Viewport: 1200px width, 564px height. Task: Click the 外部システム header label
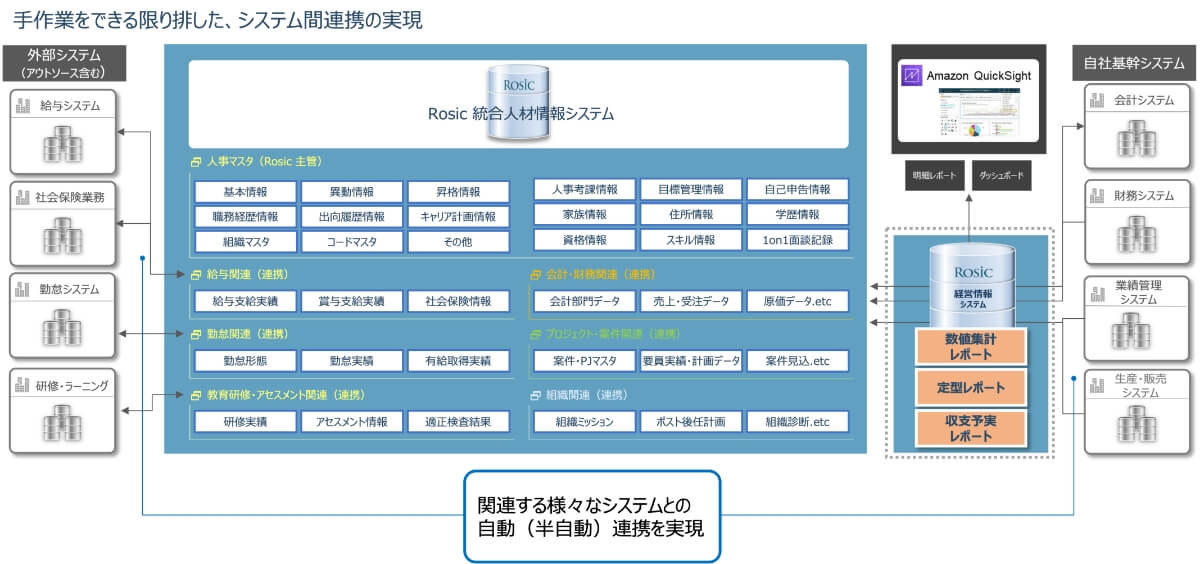64,63
